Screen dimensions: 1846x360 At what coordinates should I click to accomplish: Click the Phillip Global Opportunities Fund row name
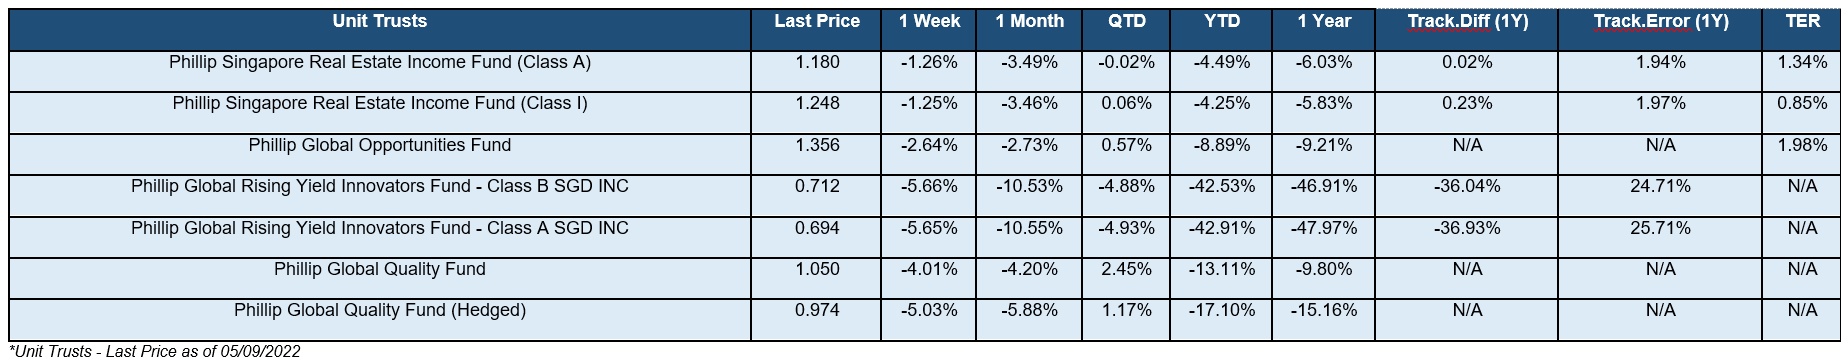pos(380,145)
